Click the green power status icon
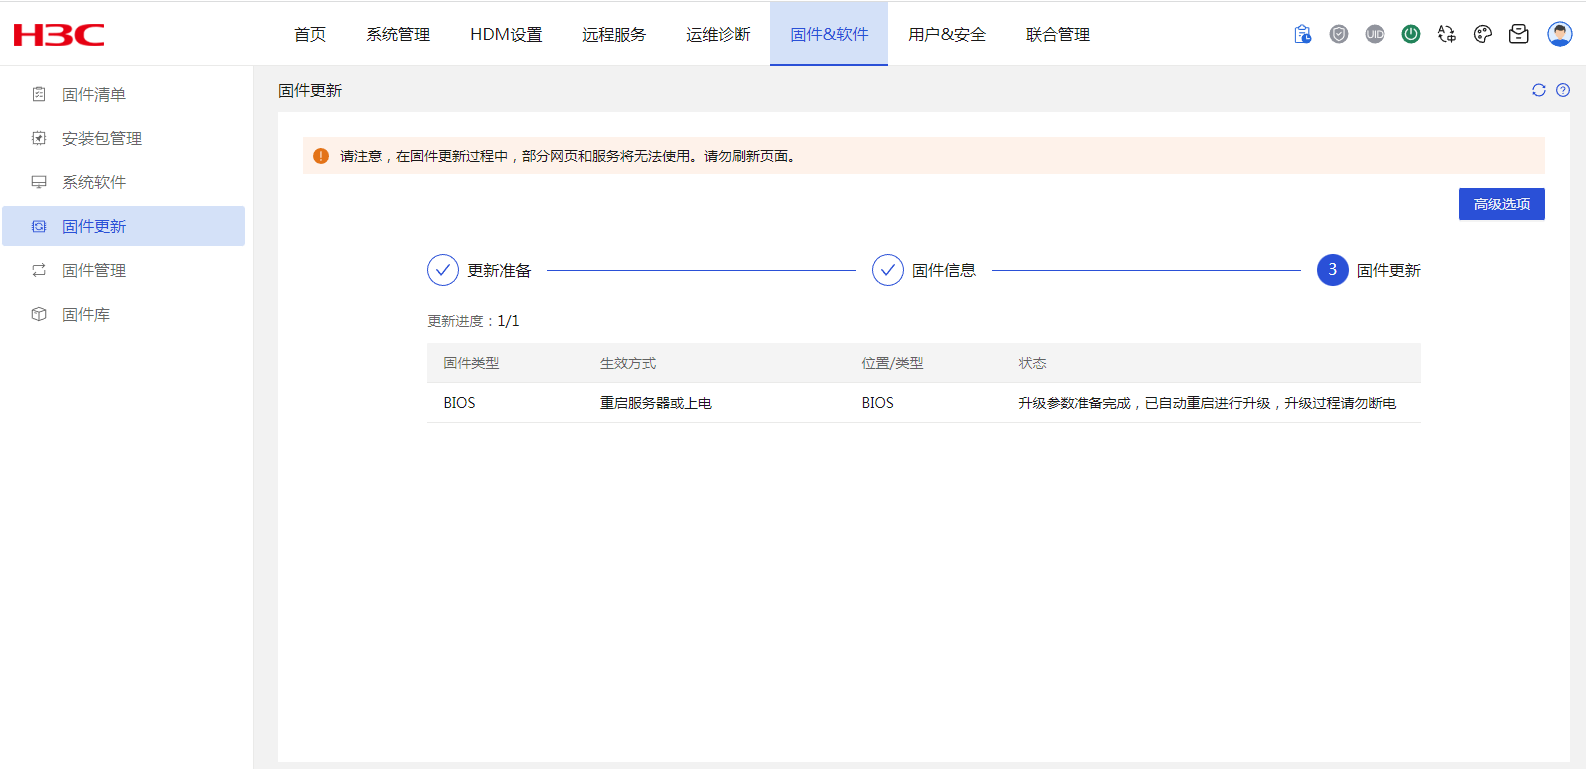This screenshot has height=769, width=1586. [x=1411, y=34]
